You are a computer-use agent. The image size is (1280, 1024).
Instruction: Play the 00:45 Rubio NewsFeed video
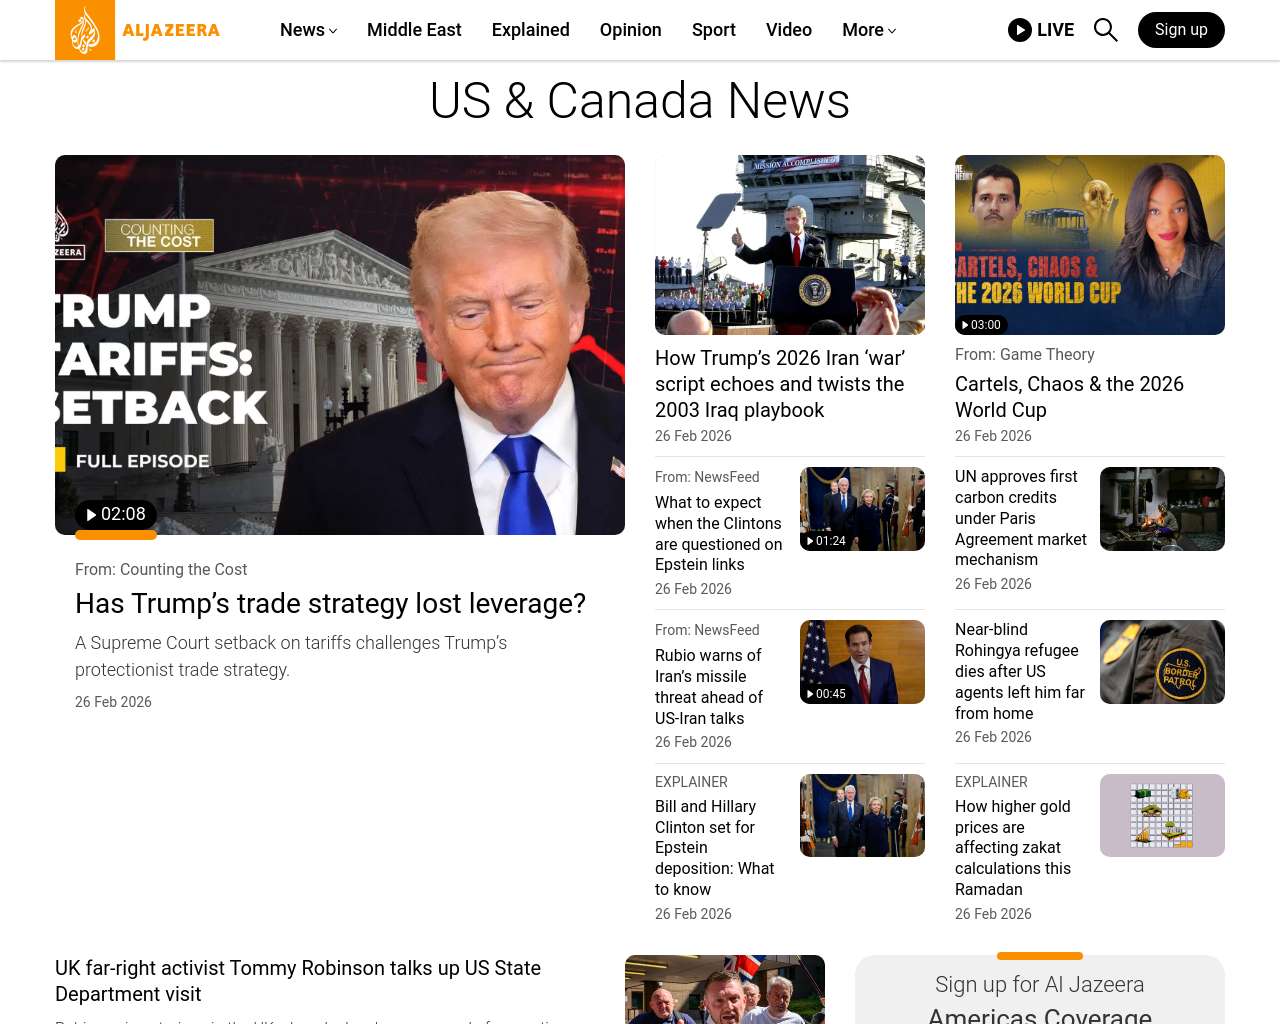pyautogui.click(x=826, y=694)
